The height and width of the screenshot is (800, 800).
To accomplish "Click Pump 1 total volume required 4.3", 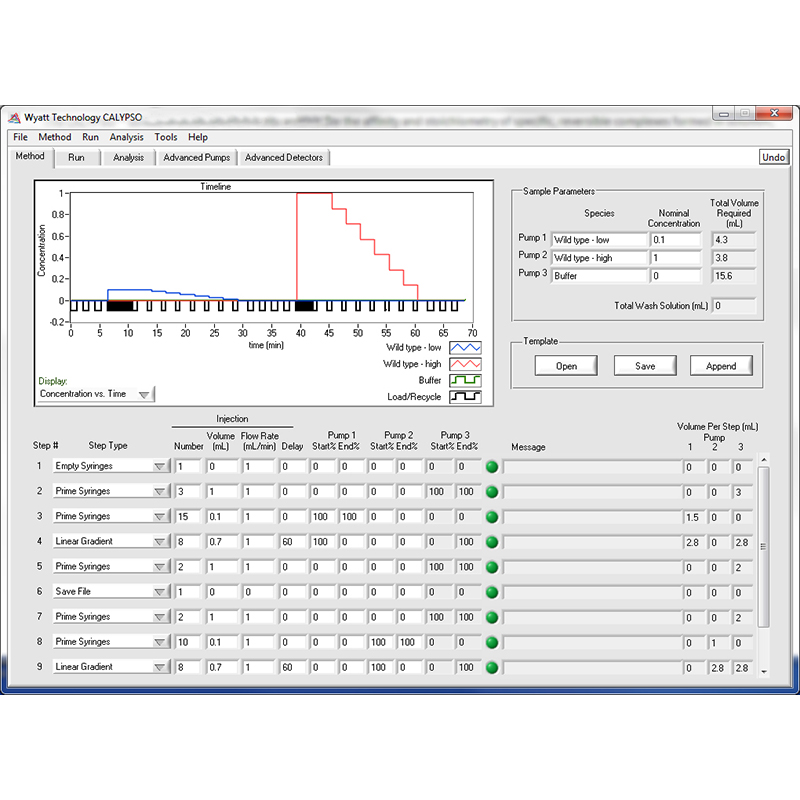I will 734,240.
